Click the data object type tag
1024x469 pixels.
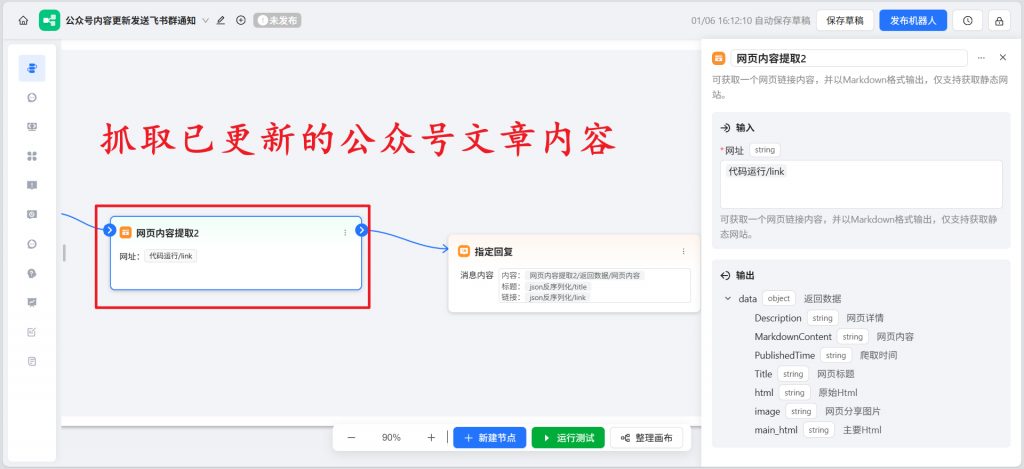[779, 299]
